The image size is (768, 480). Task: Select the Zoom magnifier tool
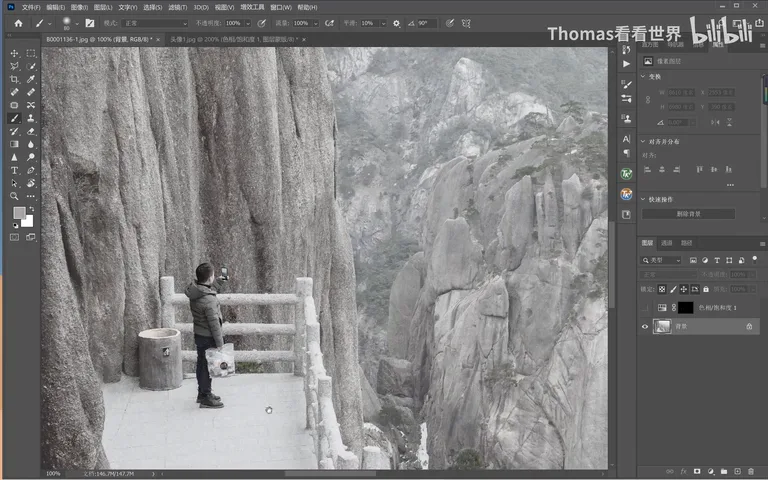pyautogui.click(x=14, y=196)
